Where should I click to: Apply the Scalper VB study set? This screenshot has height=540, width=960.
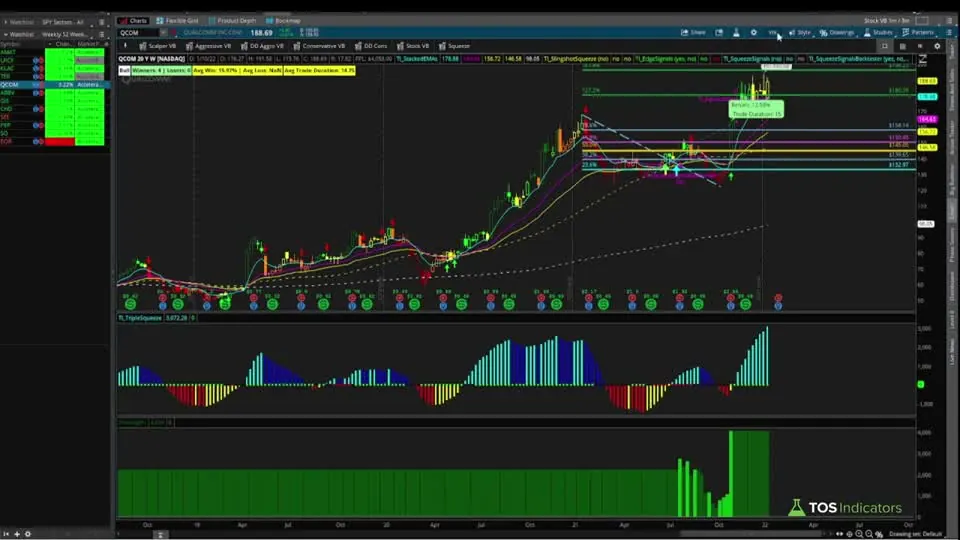pos(157,46)
